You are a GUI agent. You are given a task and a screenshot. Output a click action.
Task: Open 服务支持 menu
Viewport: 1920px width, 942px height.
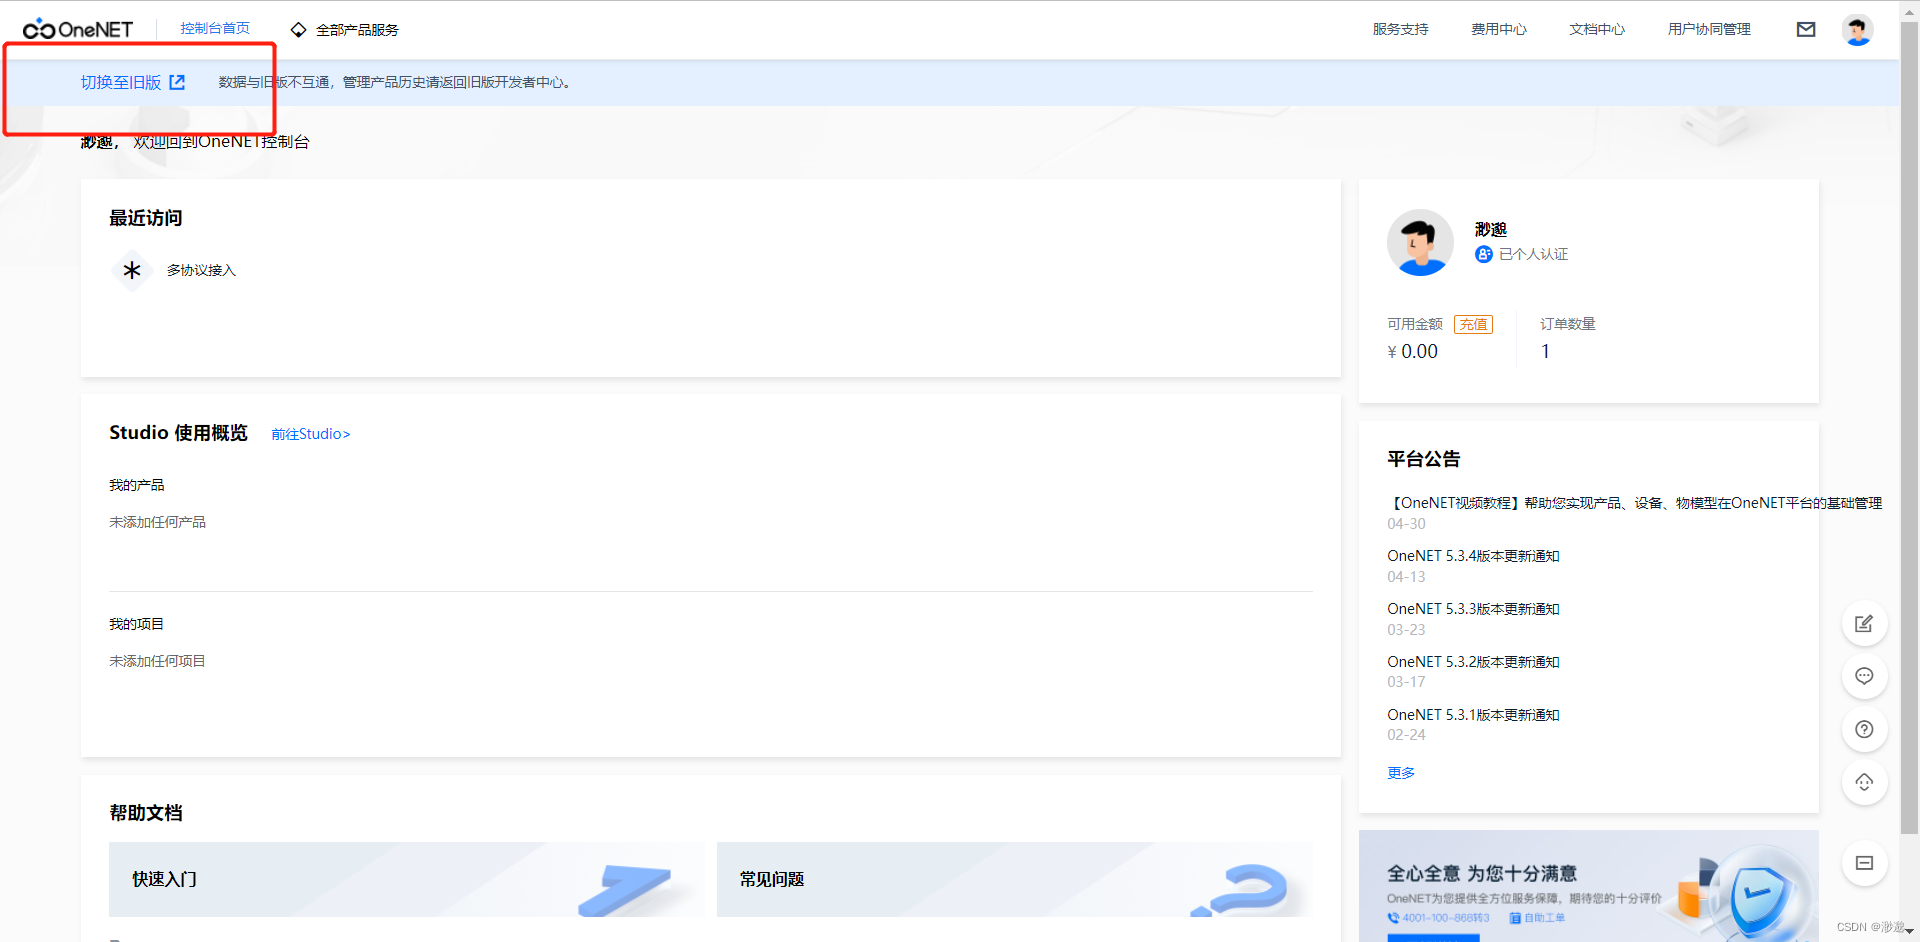coord(1400,30)
